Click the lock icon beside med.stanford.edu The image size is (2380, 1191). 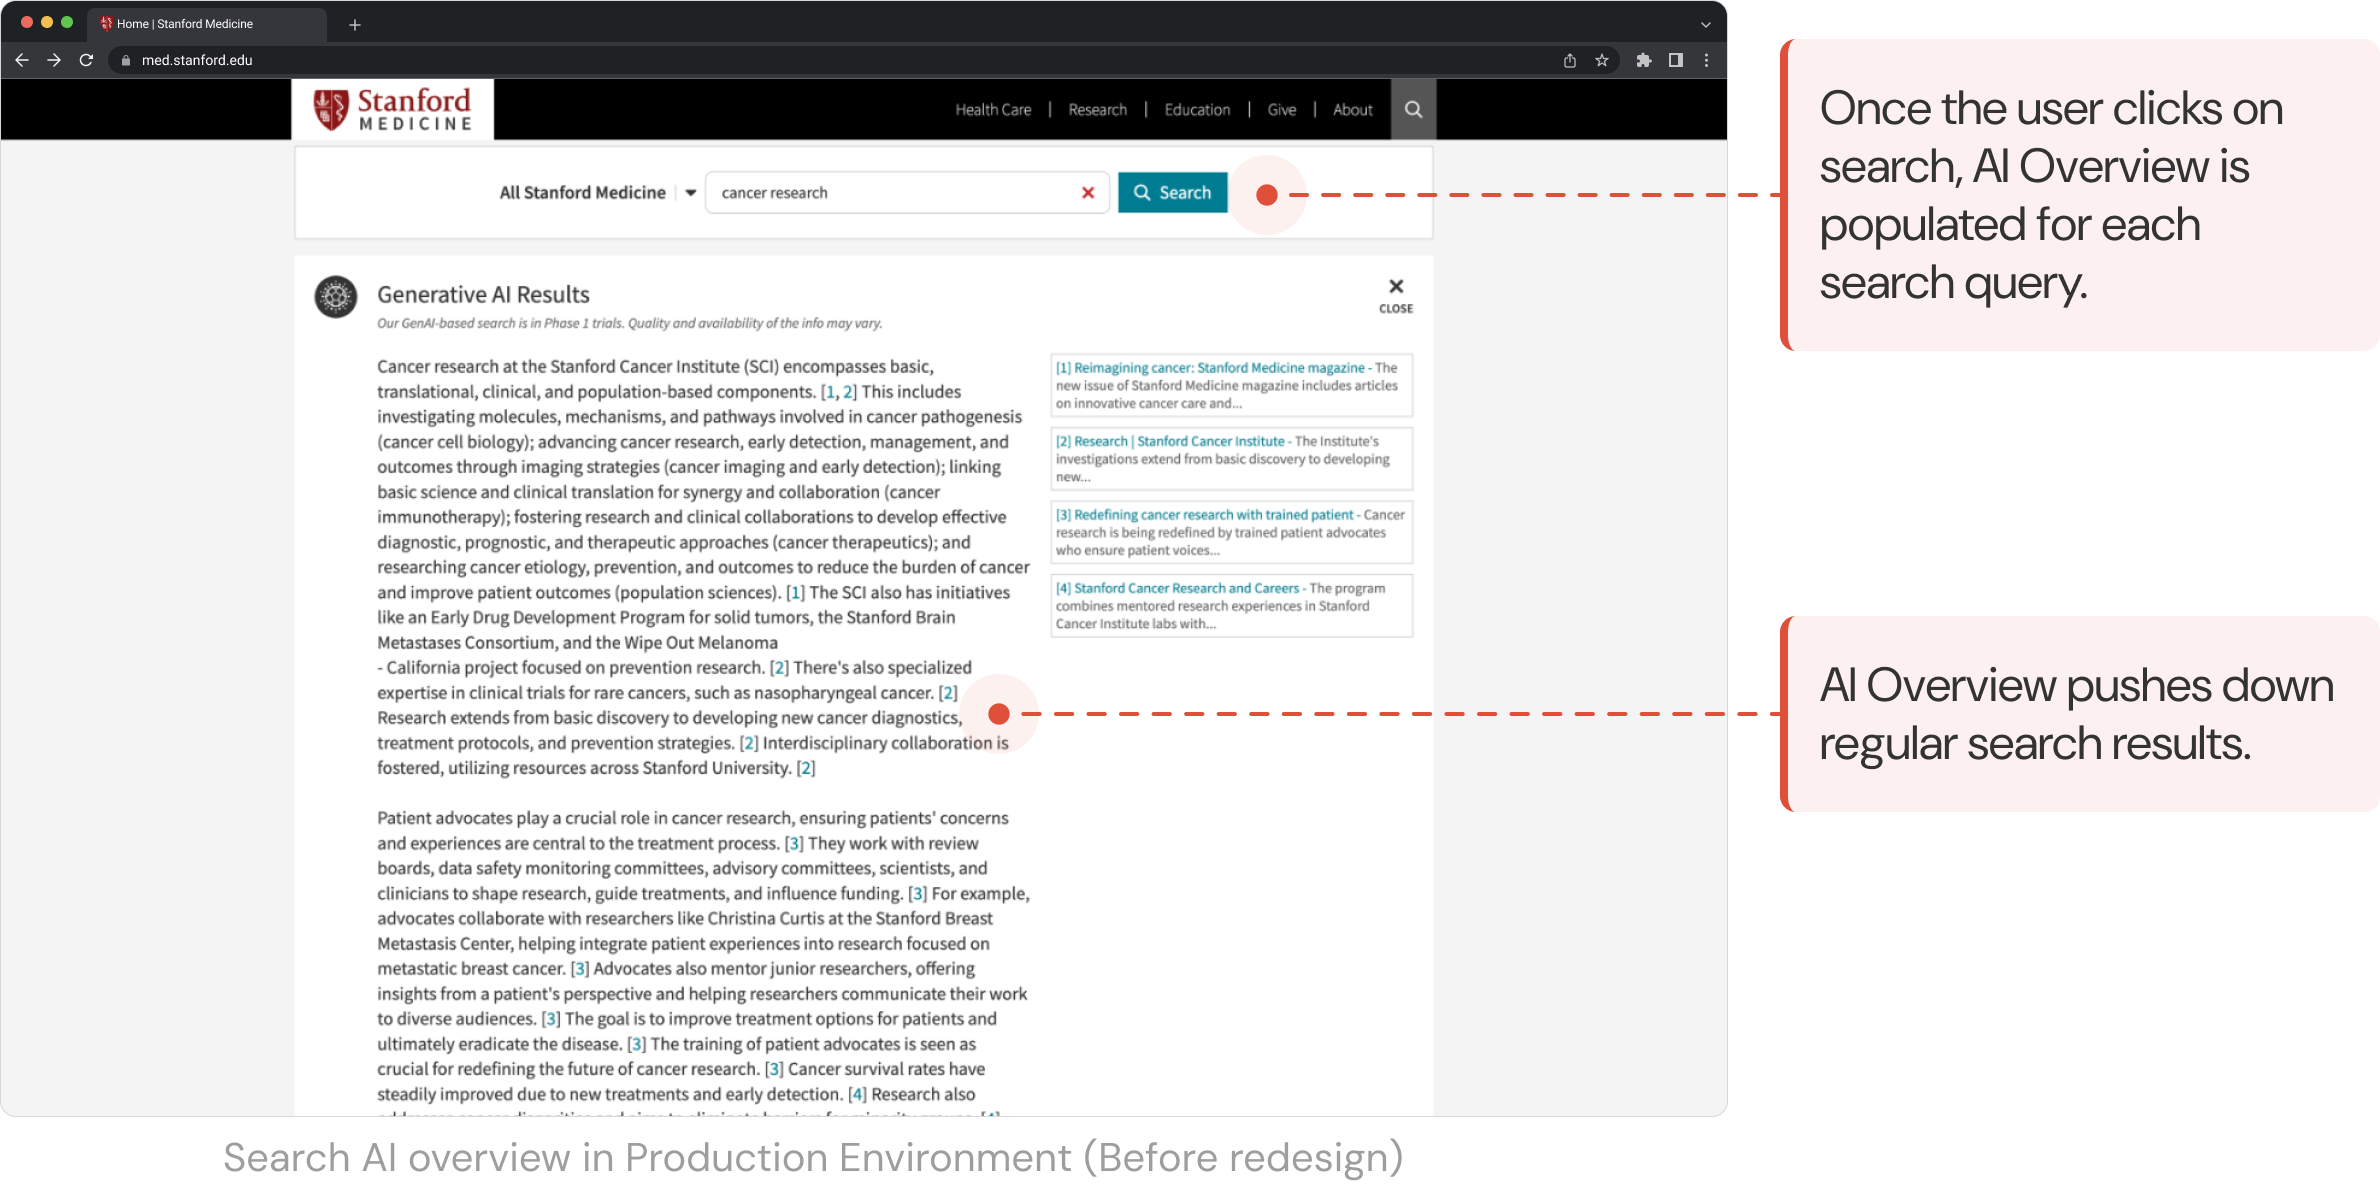click(x=126, y=60)
